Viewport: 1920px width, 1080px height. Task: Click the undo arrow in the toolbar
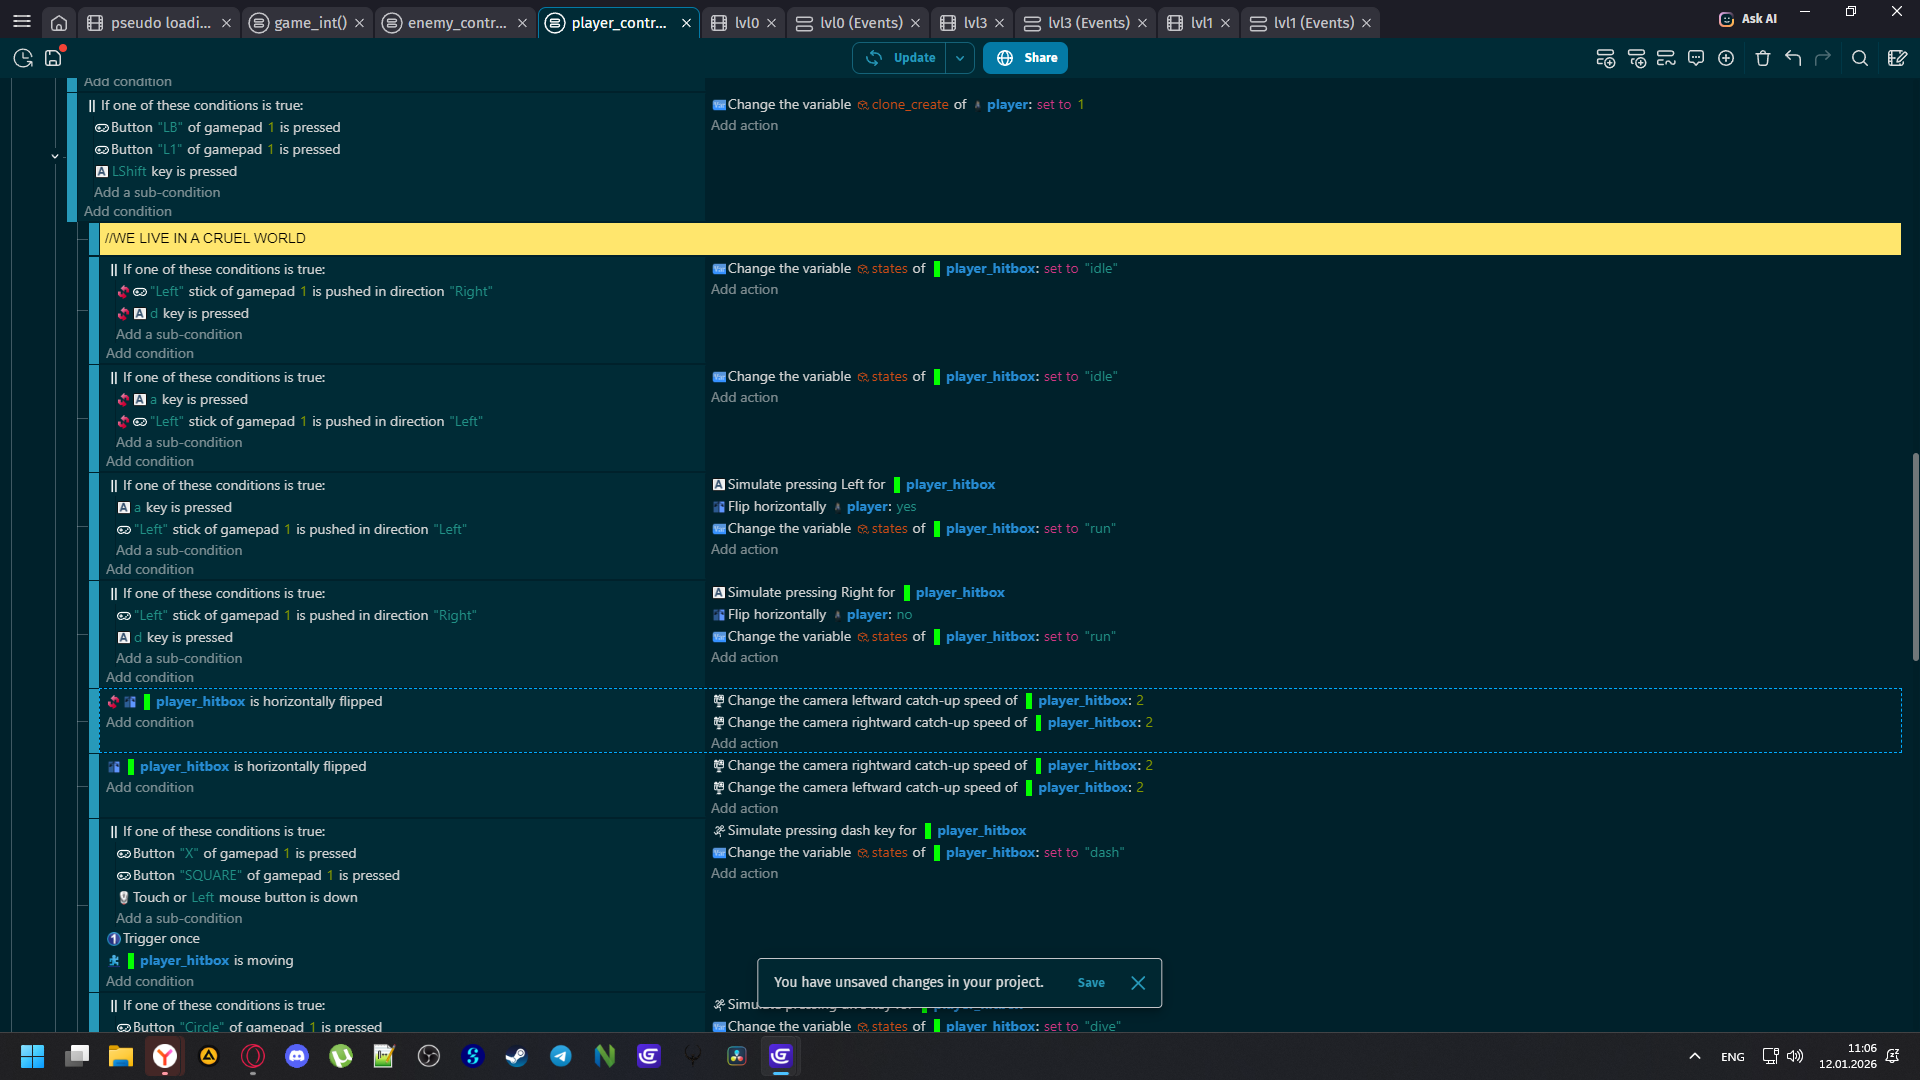tap(1793, 58)
